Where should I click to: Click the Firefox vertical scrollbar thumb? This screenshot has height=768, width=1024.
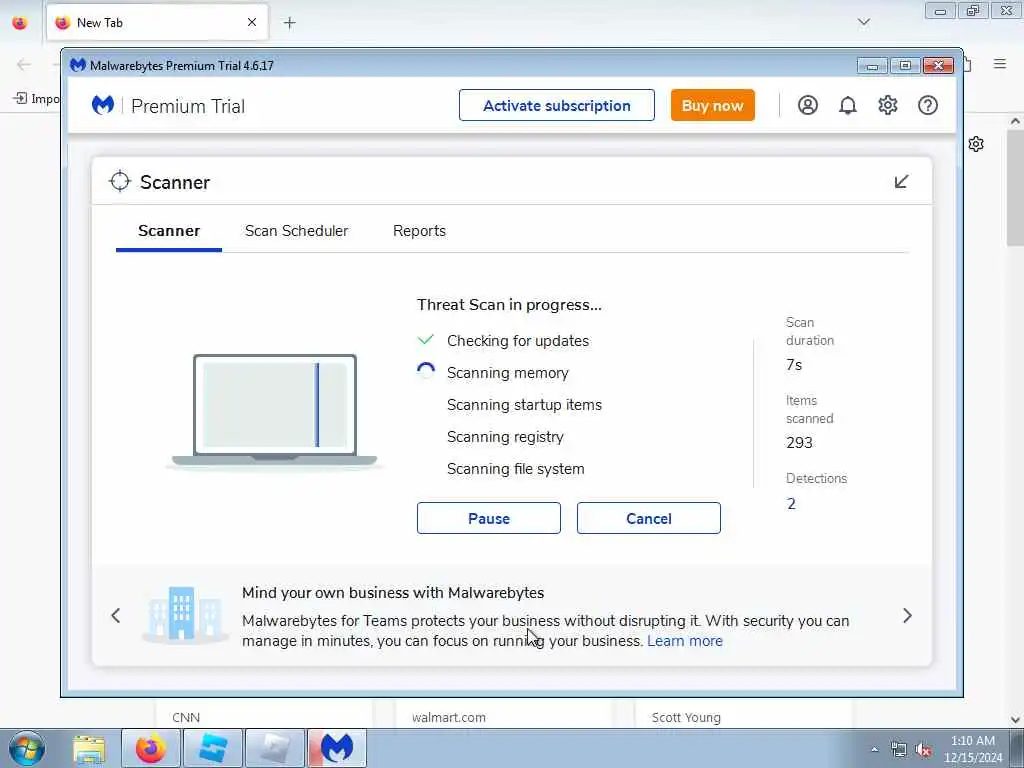pos(1015,187)
